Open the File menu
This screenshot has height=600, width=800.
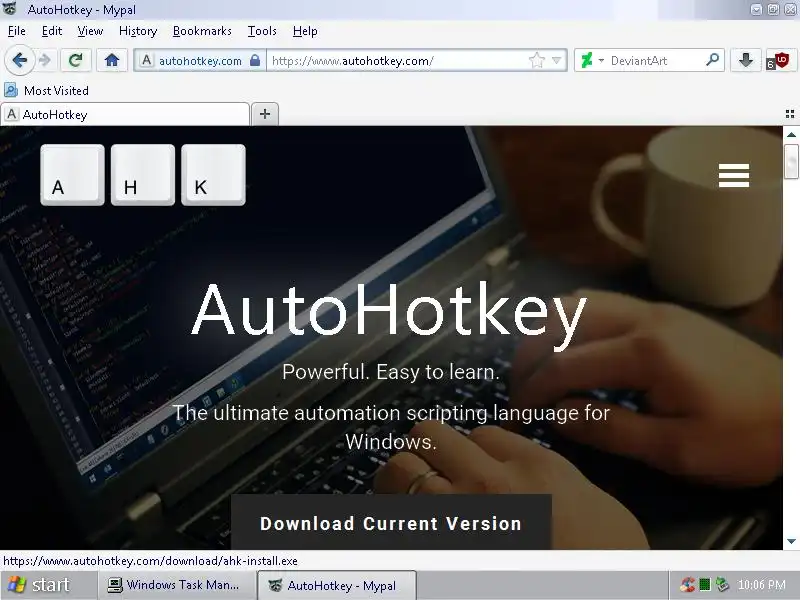click(16, 31)
